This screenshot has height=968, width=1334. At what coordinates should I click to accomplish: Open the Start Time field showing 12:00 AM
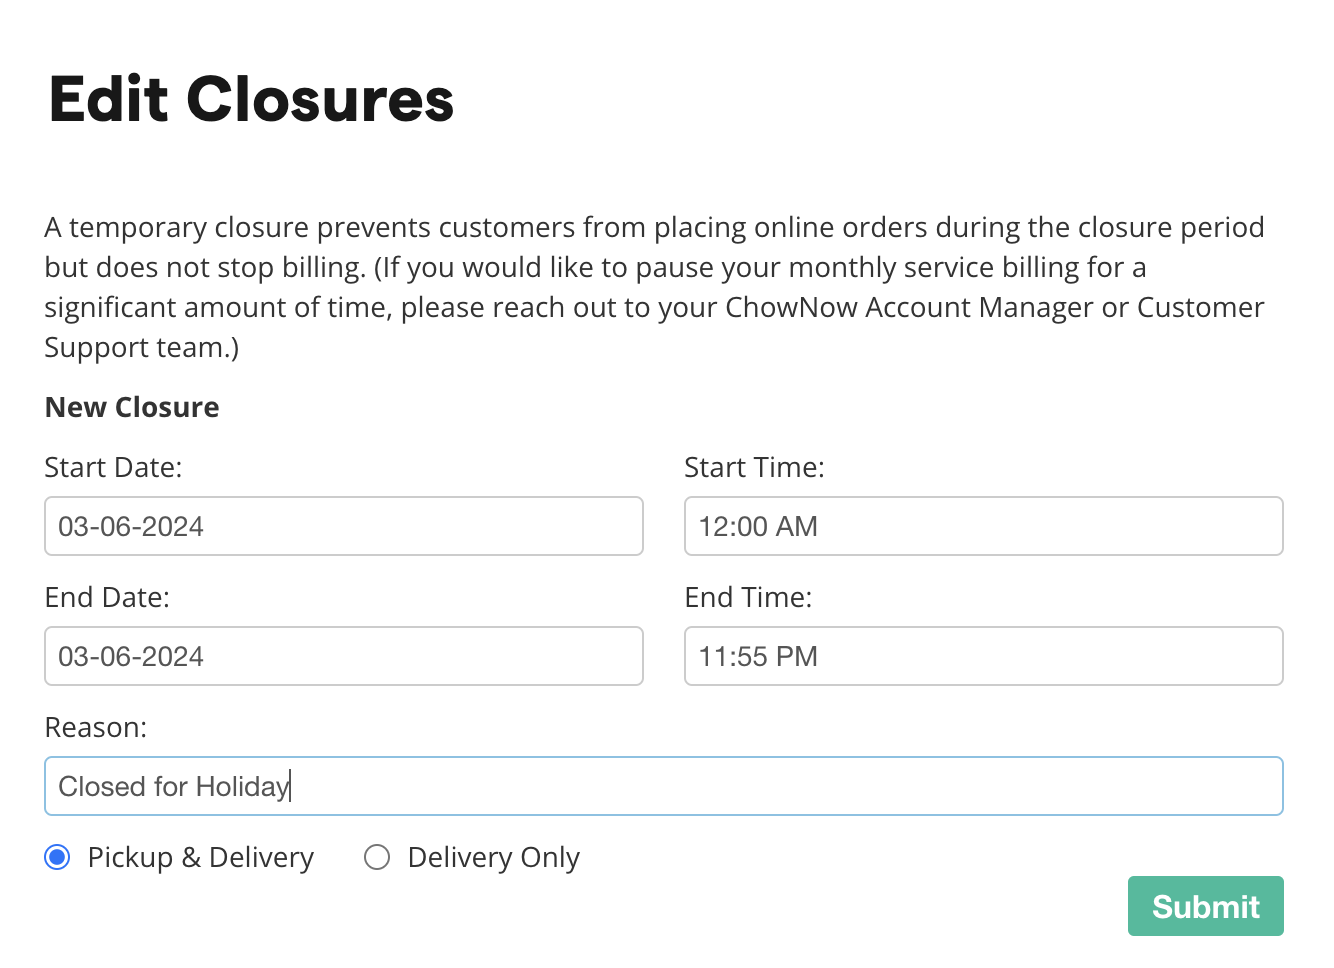point(983,526)
